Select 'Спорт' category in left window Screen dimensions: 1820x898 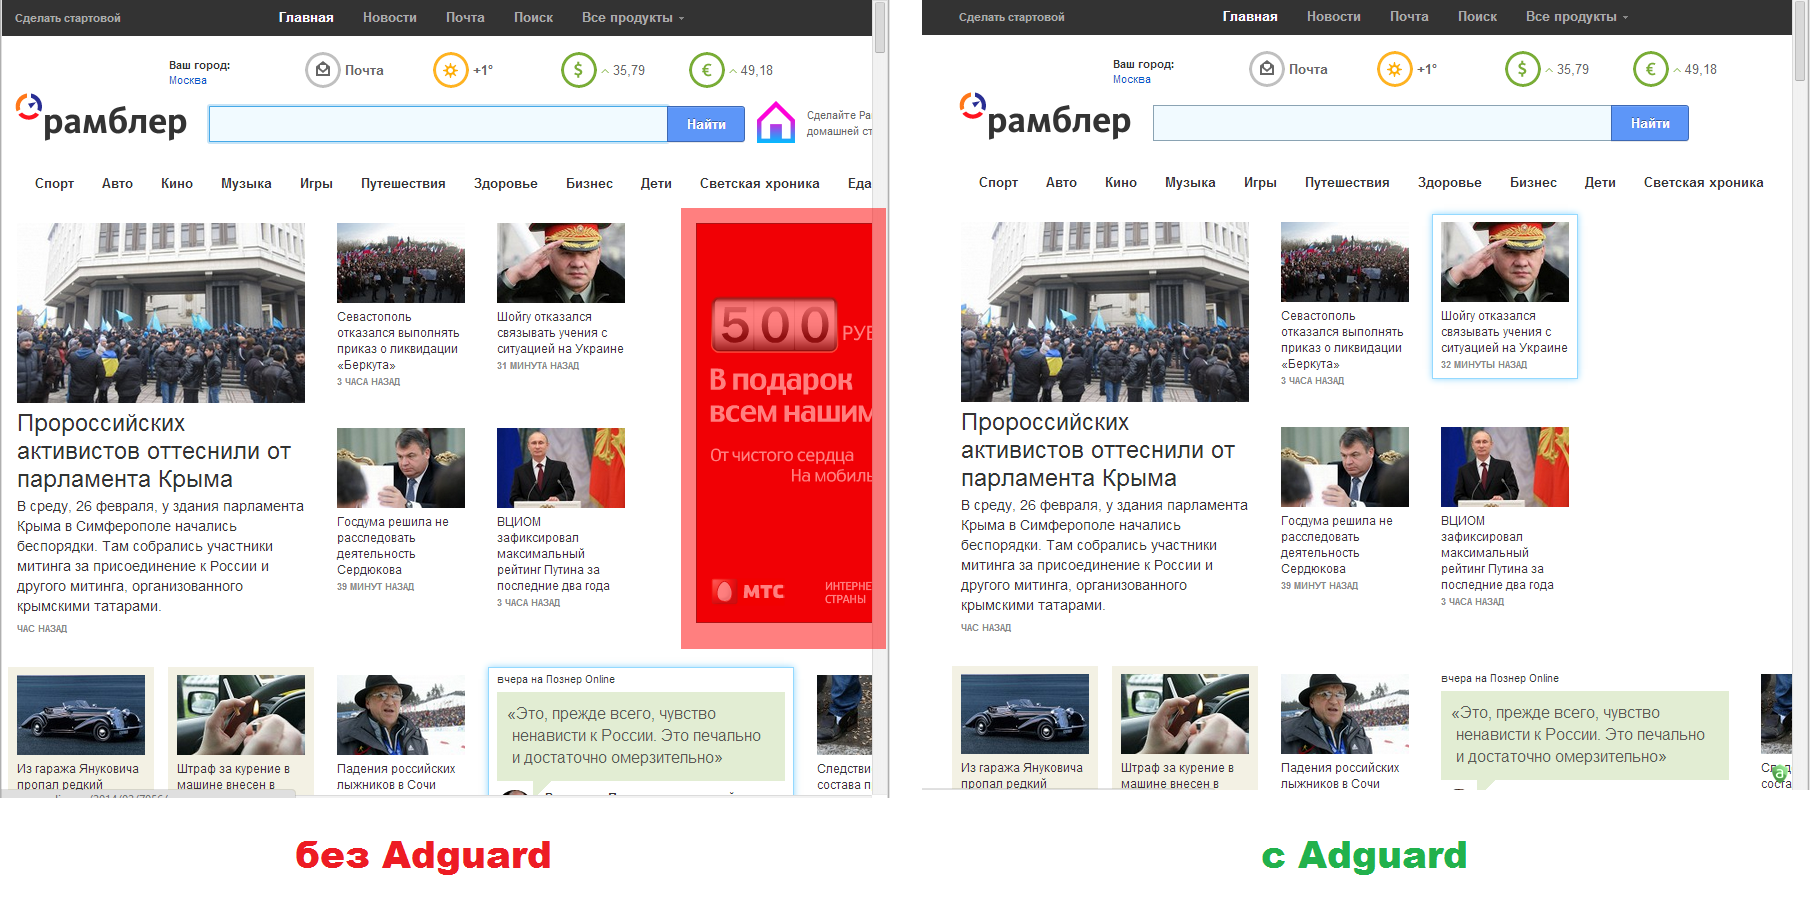[x=54, y=184]
